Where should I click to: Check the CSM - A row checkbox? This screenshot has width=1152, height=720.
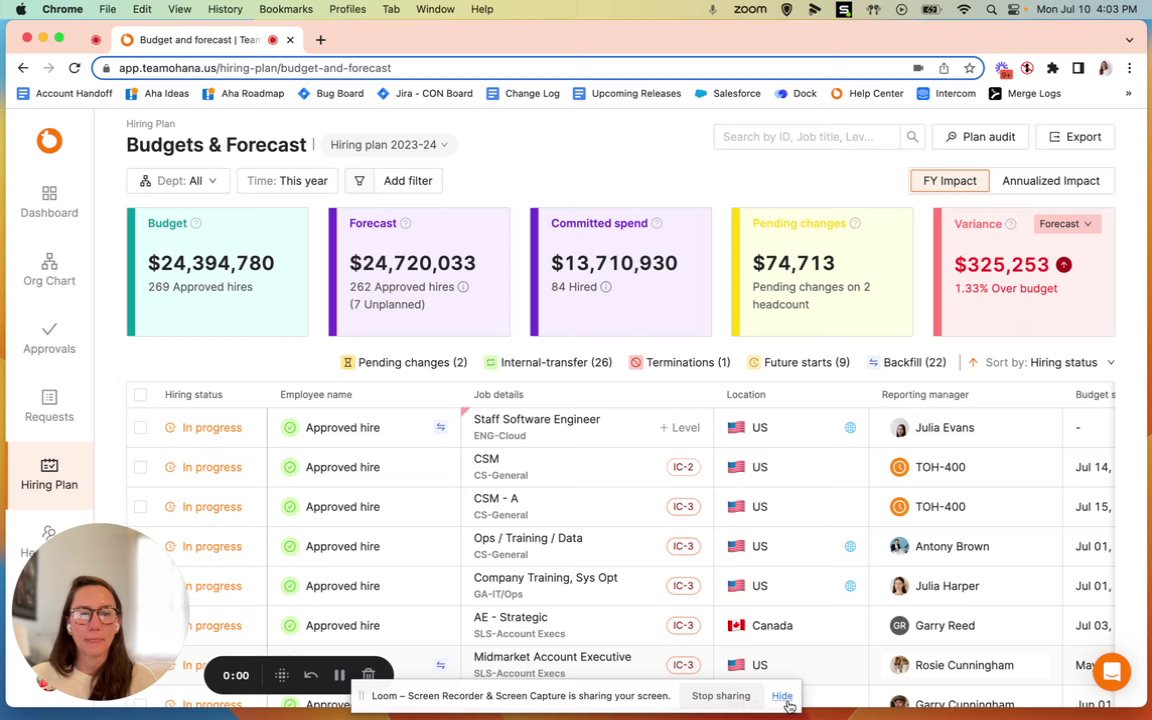pyautogui.click(x=140, y=507)
